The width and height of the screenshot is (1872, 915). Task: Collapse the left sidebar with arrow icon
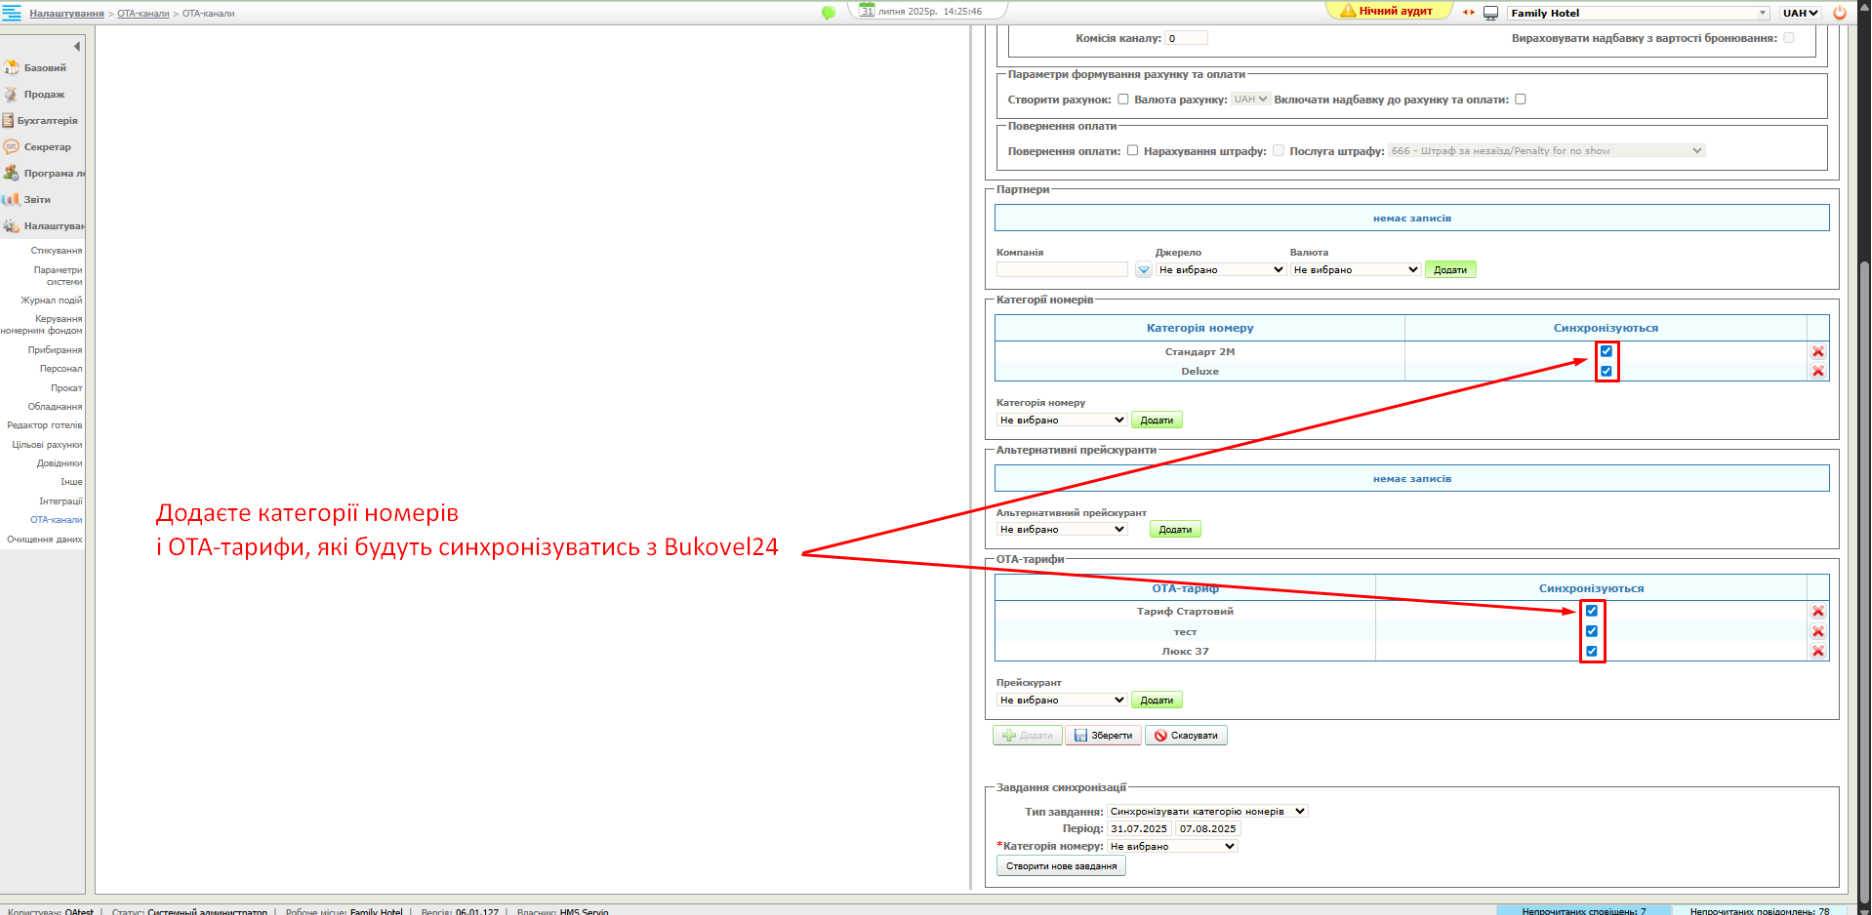pyautogui.click(x=77, y=46)
